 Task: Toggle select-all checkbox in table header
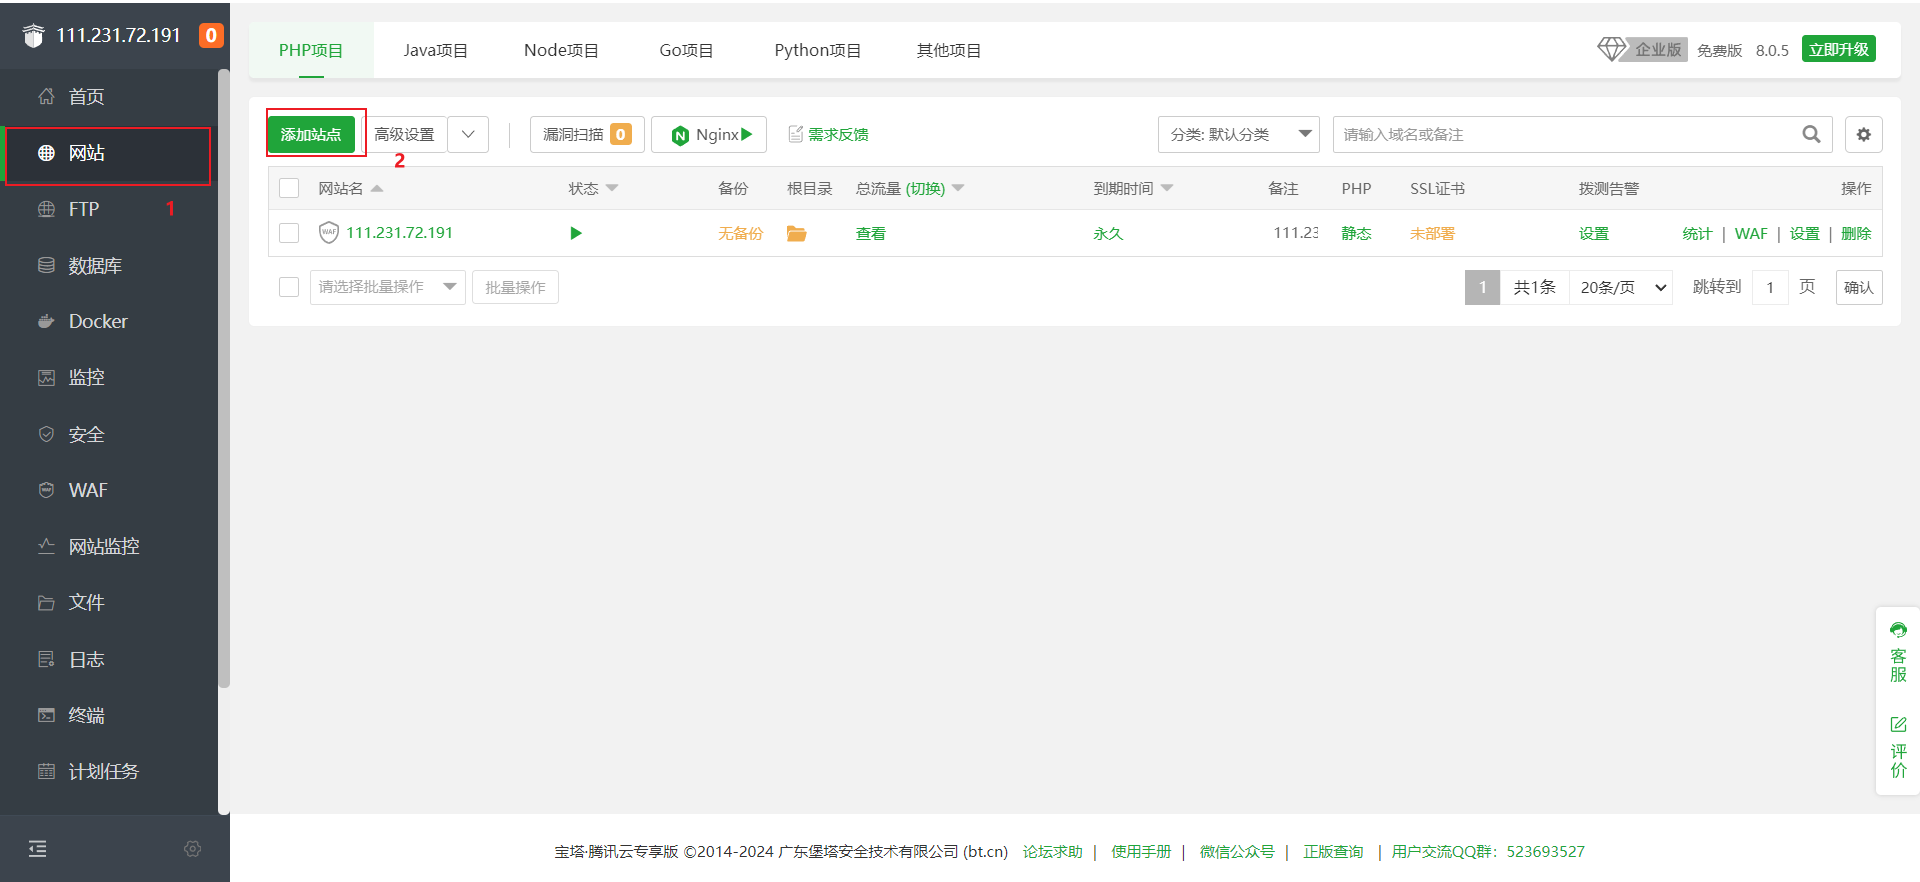(x=289, y=188)
